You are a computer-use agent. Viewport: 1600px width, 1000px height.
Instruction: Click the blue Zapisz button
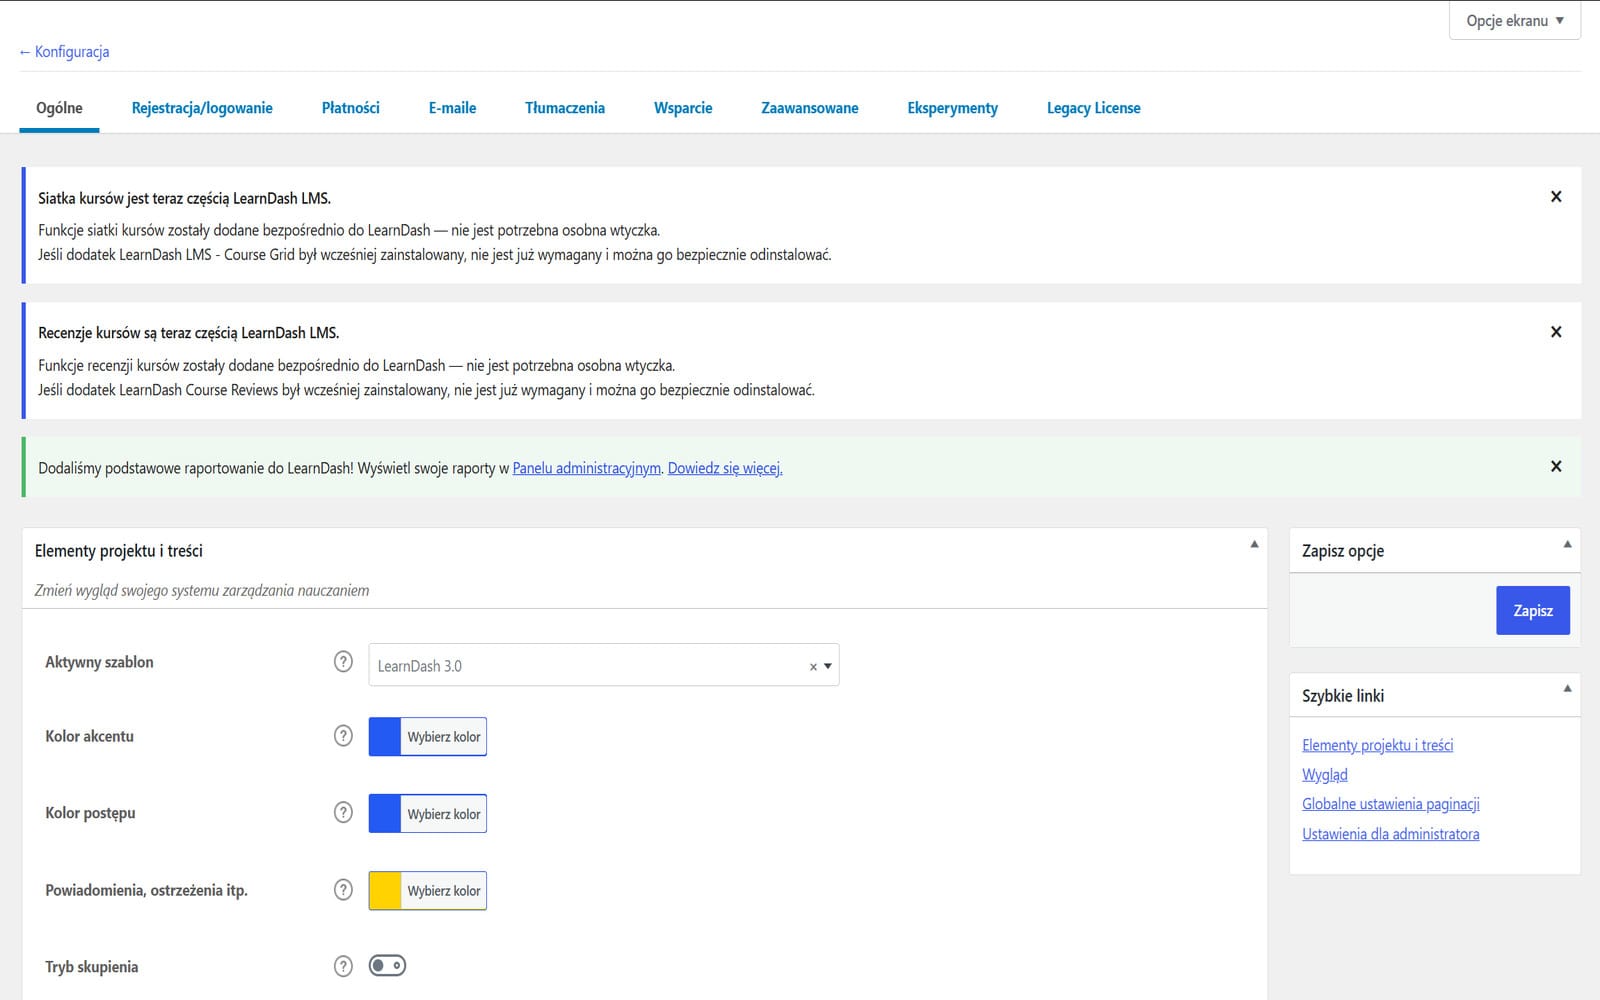[x=1533, y=610]
